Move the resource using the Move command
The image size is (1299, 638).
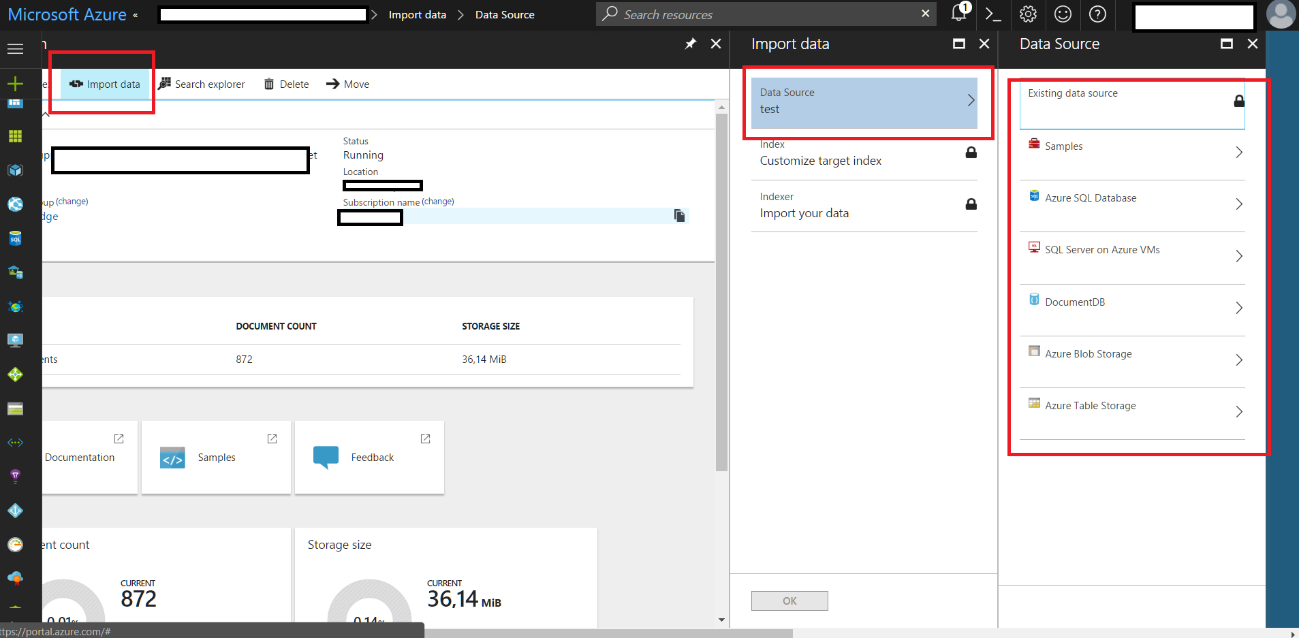pos(347,84)
